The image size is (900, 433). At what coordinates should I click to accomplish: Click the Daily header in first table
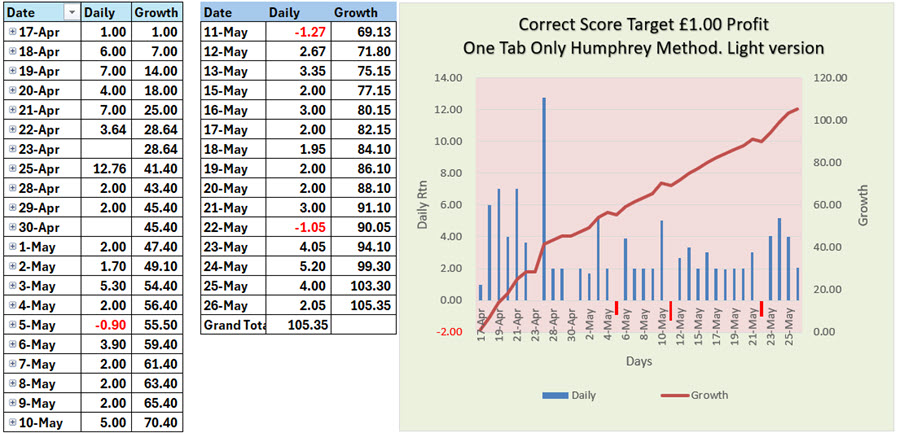(105, 13)
